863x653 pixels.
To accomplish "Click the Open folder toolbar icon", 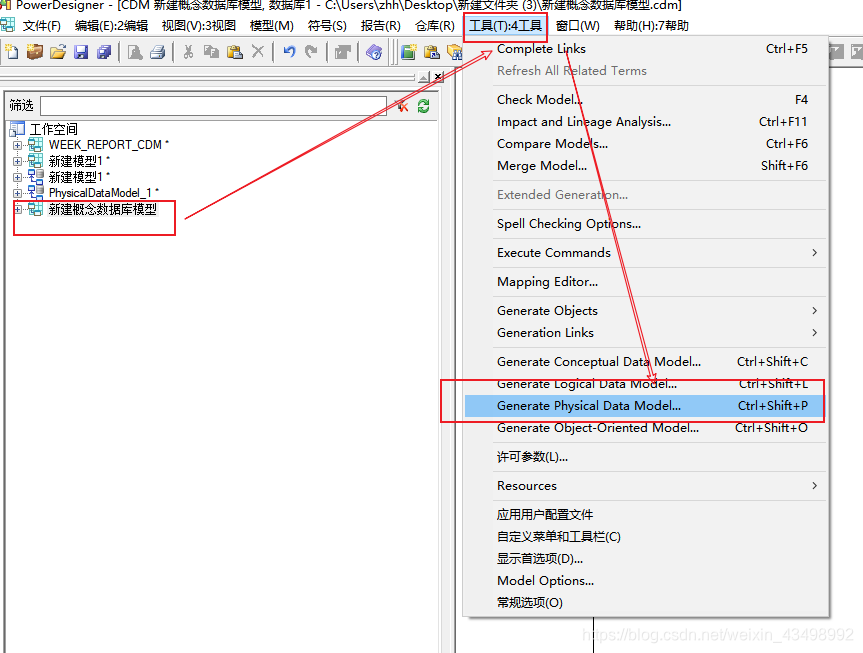I will [x=58, y=52].
